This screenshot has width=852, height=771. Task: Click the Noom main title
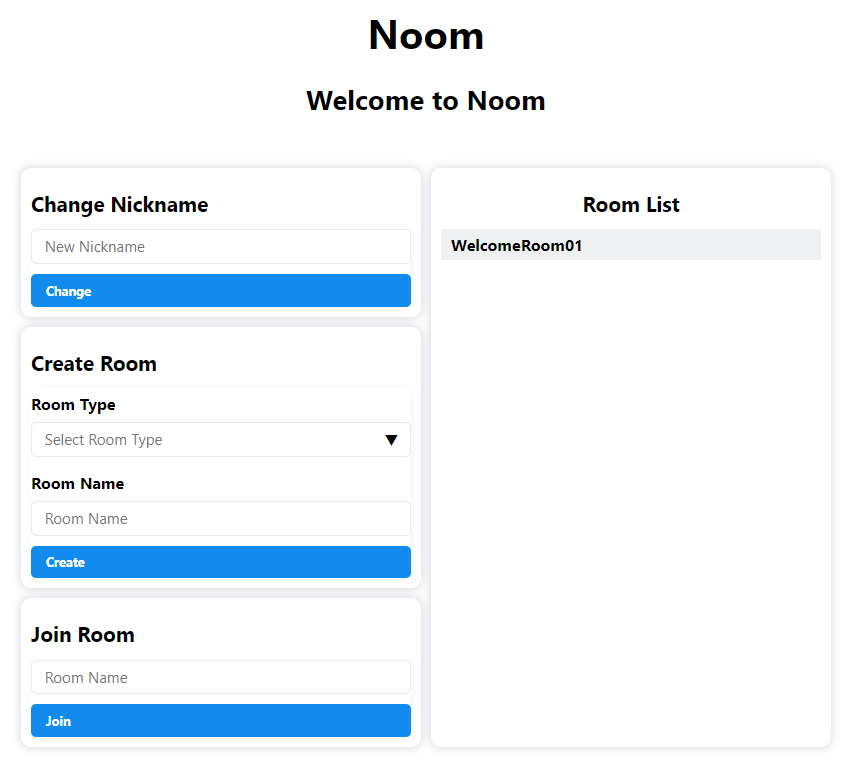tap(426, 36)
